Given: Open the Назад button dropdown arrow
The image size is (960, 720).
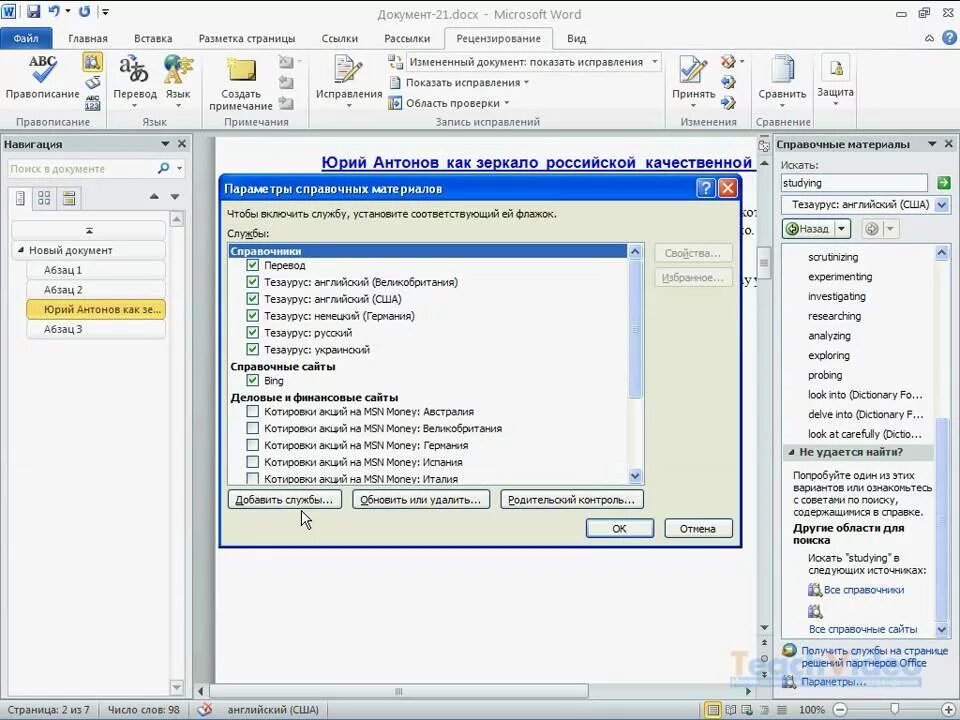Looking at the screenshot, I should click(x=842, y=229).
